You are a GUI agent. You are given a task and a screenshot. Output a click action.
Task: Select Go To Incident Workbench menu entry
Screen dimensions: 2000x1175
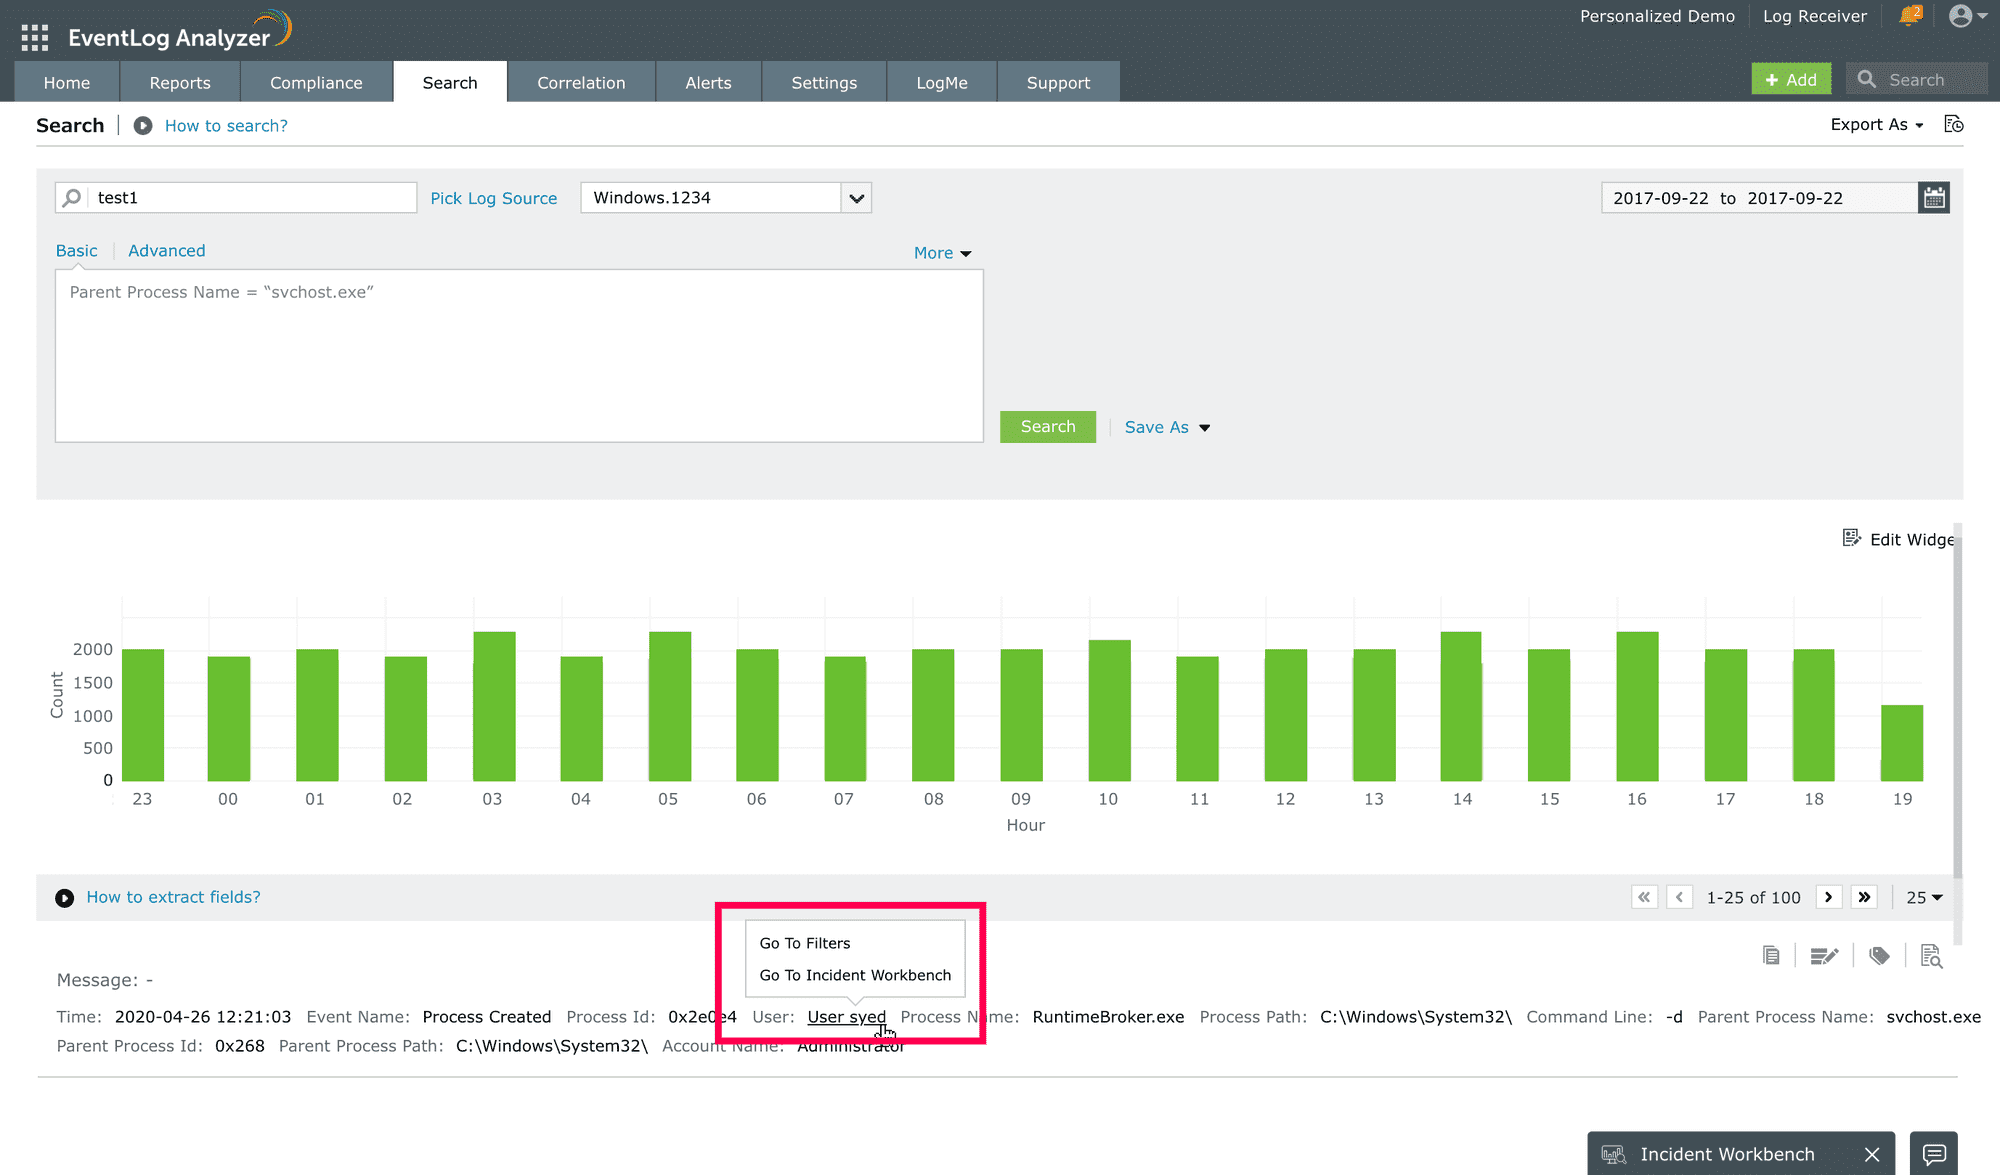pyautogui.click(x=855, y=975)
